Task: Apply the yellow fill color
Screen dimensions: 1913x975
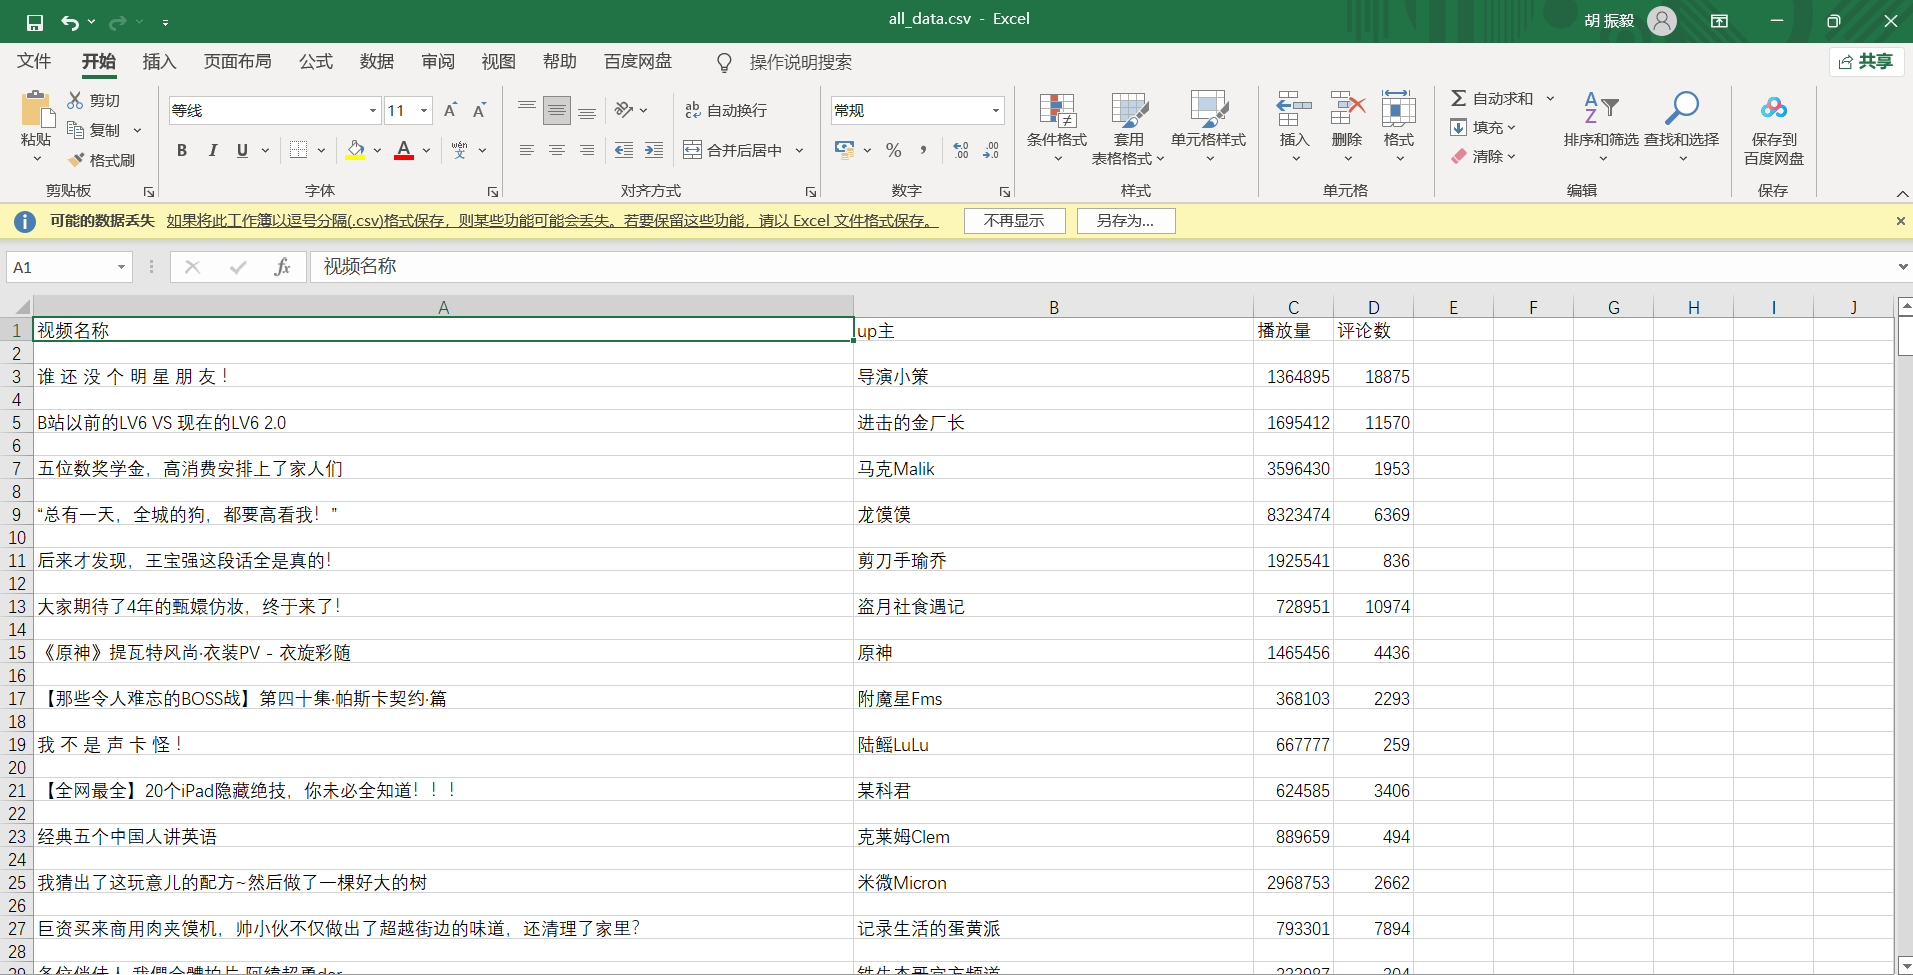Action: [x=355, y=150]
